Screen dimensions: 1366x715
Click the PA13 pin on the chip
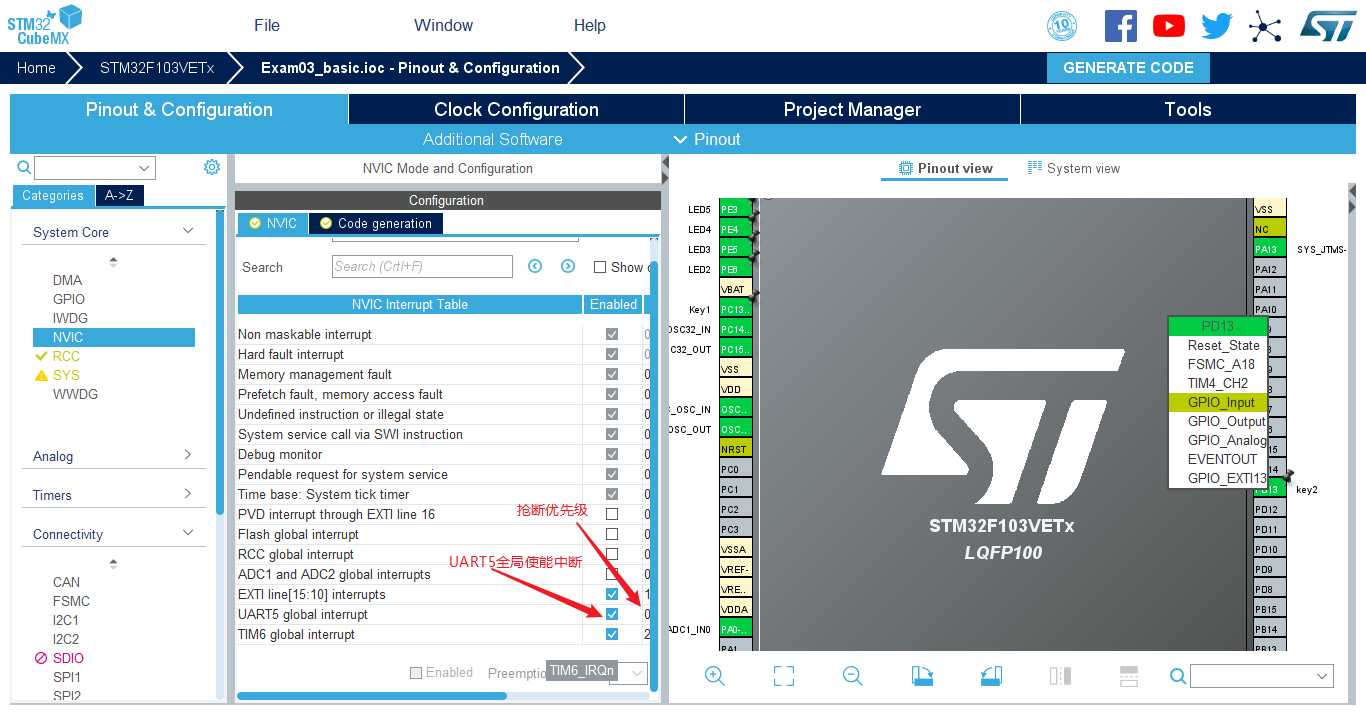click(x=1270, y=249)
